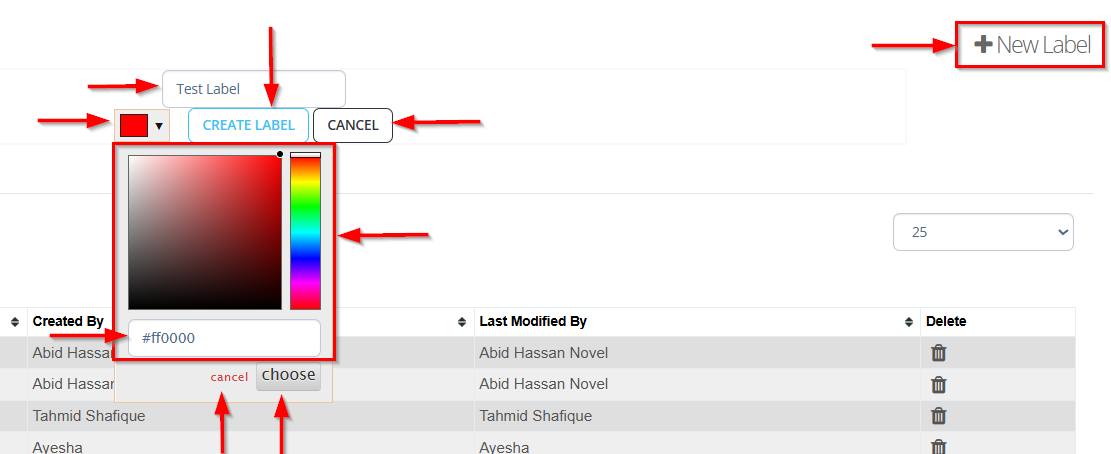
Task: Focus the #ff0000 hex color field
Action: (224, 338)
